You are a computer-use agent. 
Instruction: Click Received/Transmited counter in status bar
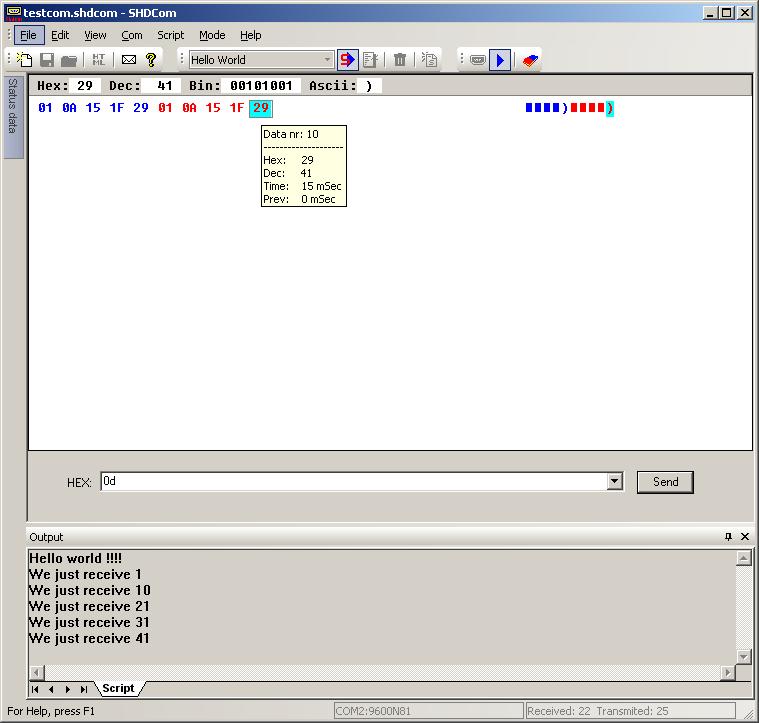(630, 711)
